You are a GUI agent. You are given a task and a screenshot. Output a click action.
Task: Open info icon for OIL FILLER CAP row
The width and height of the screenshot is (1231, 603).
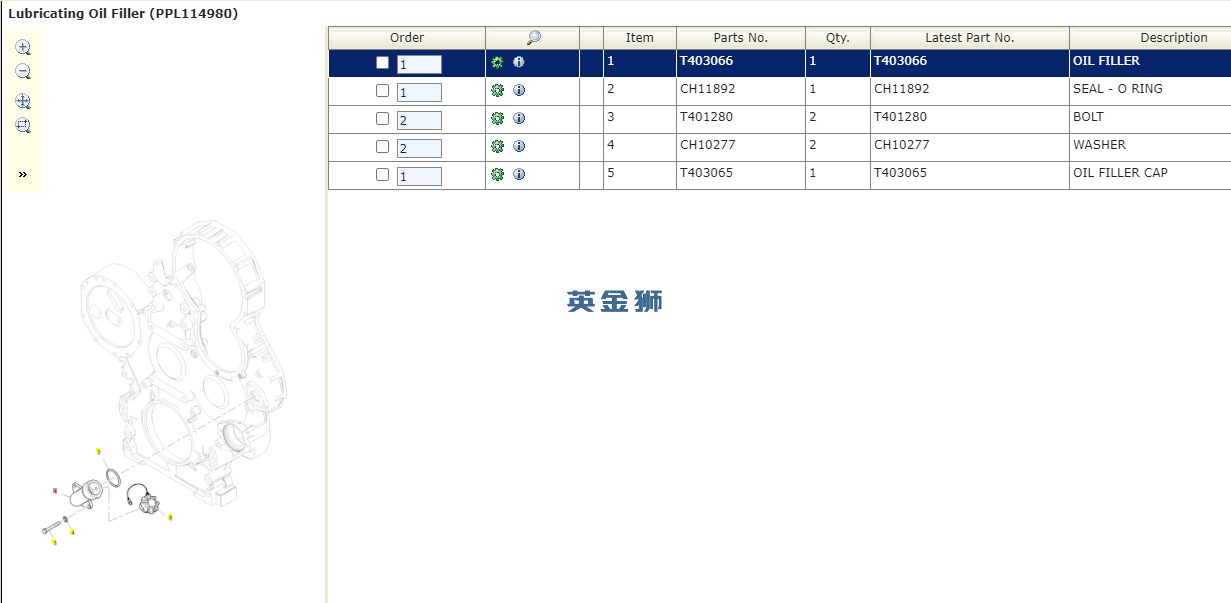tap(519, 174)
